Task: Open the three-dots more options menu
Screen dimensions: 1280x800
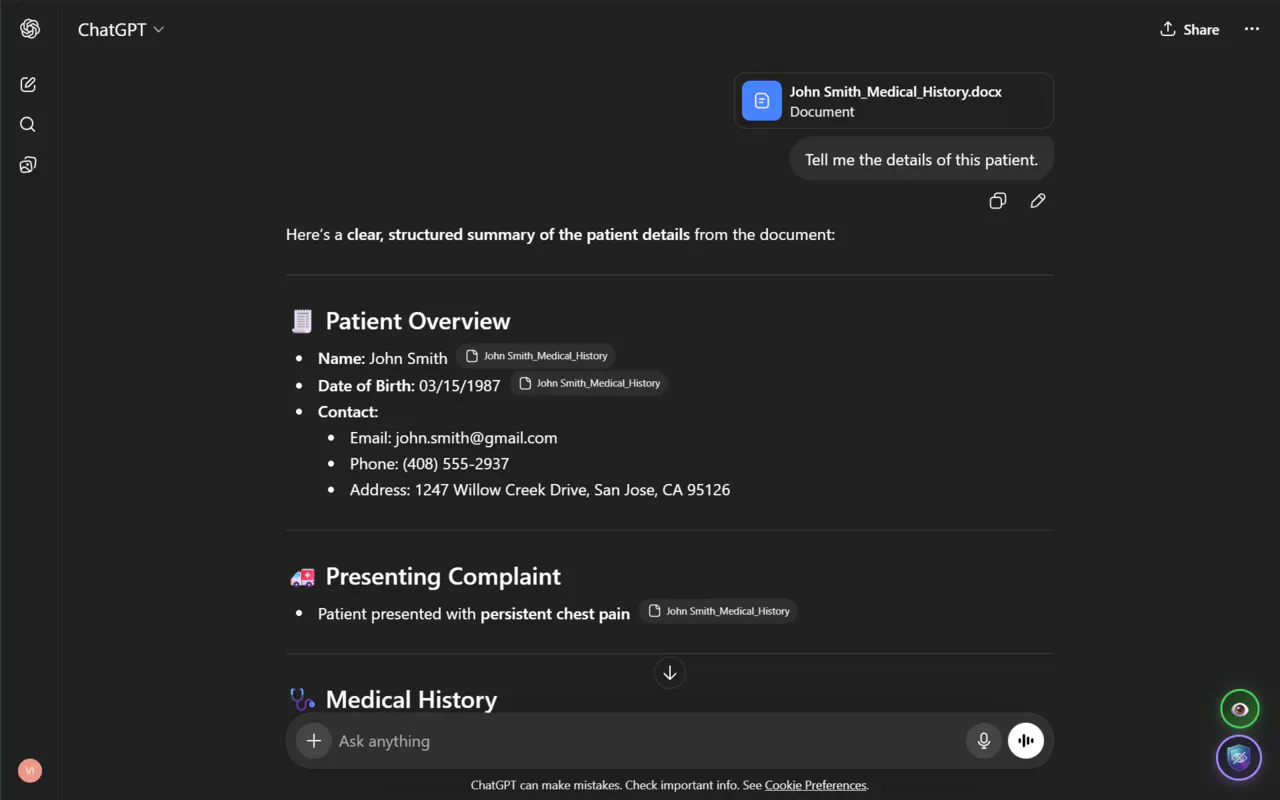Action: point(1252,30)
